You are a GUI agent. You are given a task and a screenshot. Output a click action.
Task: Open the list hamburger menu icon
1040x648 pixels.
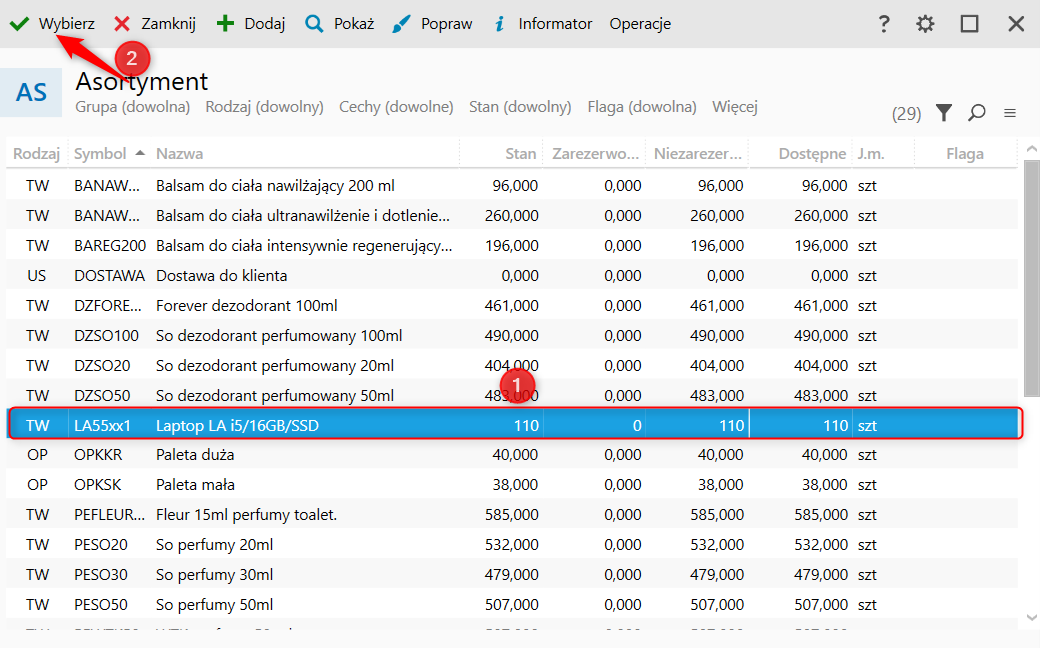pos(1009,113)
